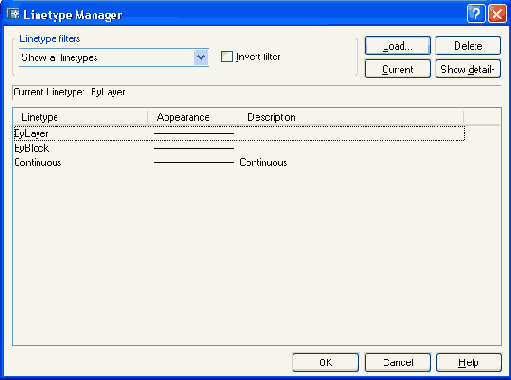Click the Cancel button
The image size is (511, 380).
coord(398,362)
